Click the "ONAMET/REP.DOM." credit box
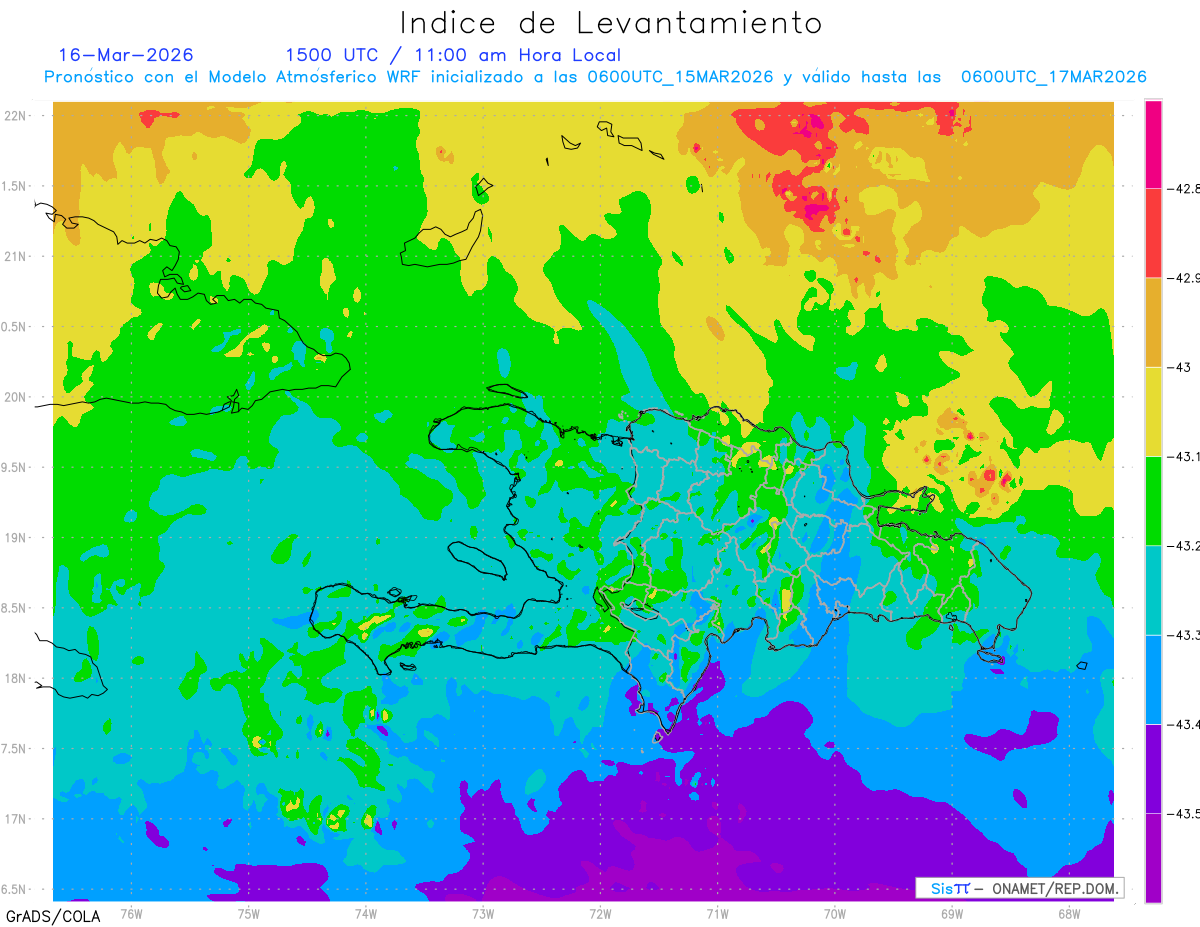1200x927 pixels. (x=1020, y=888)
